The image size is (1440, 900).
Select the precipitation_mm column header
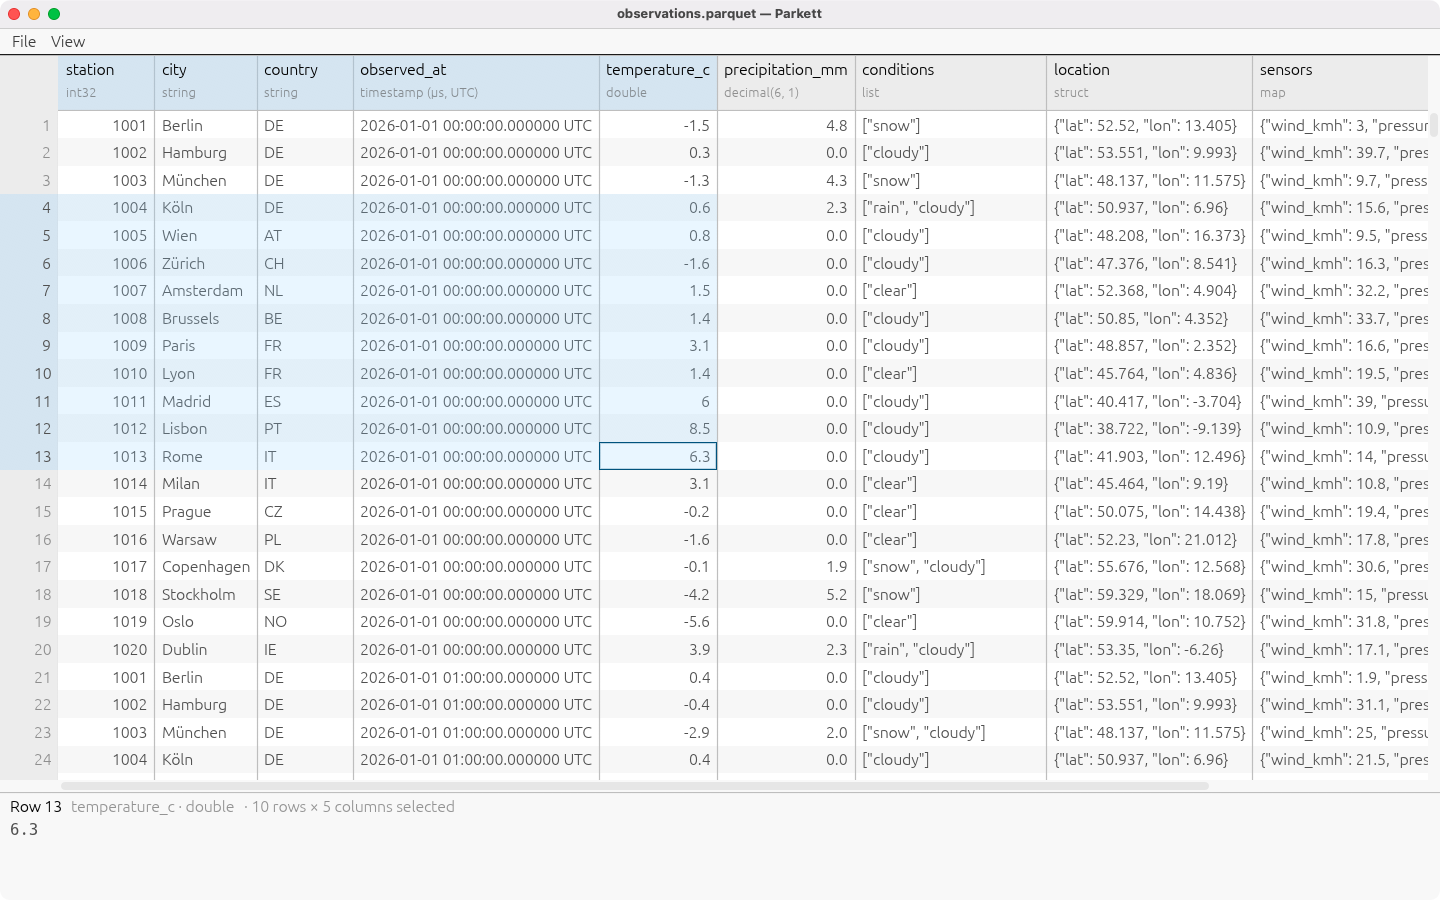coord(786,82)
